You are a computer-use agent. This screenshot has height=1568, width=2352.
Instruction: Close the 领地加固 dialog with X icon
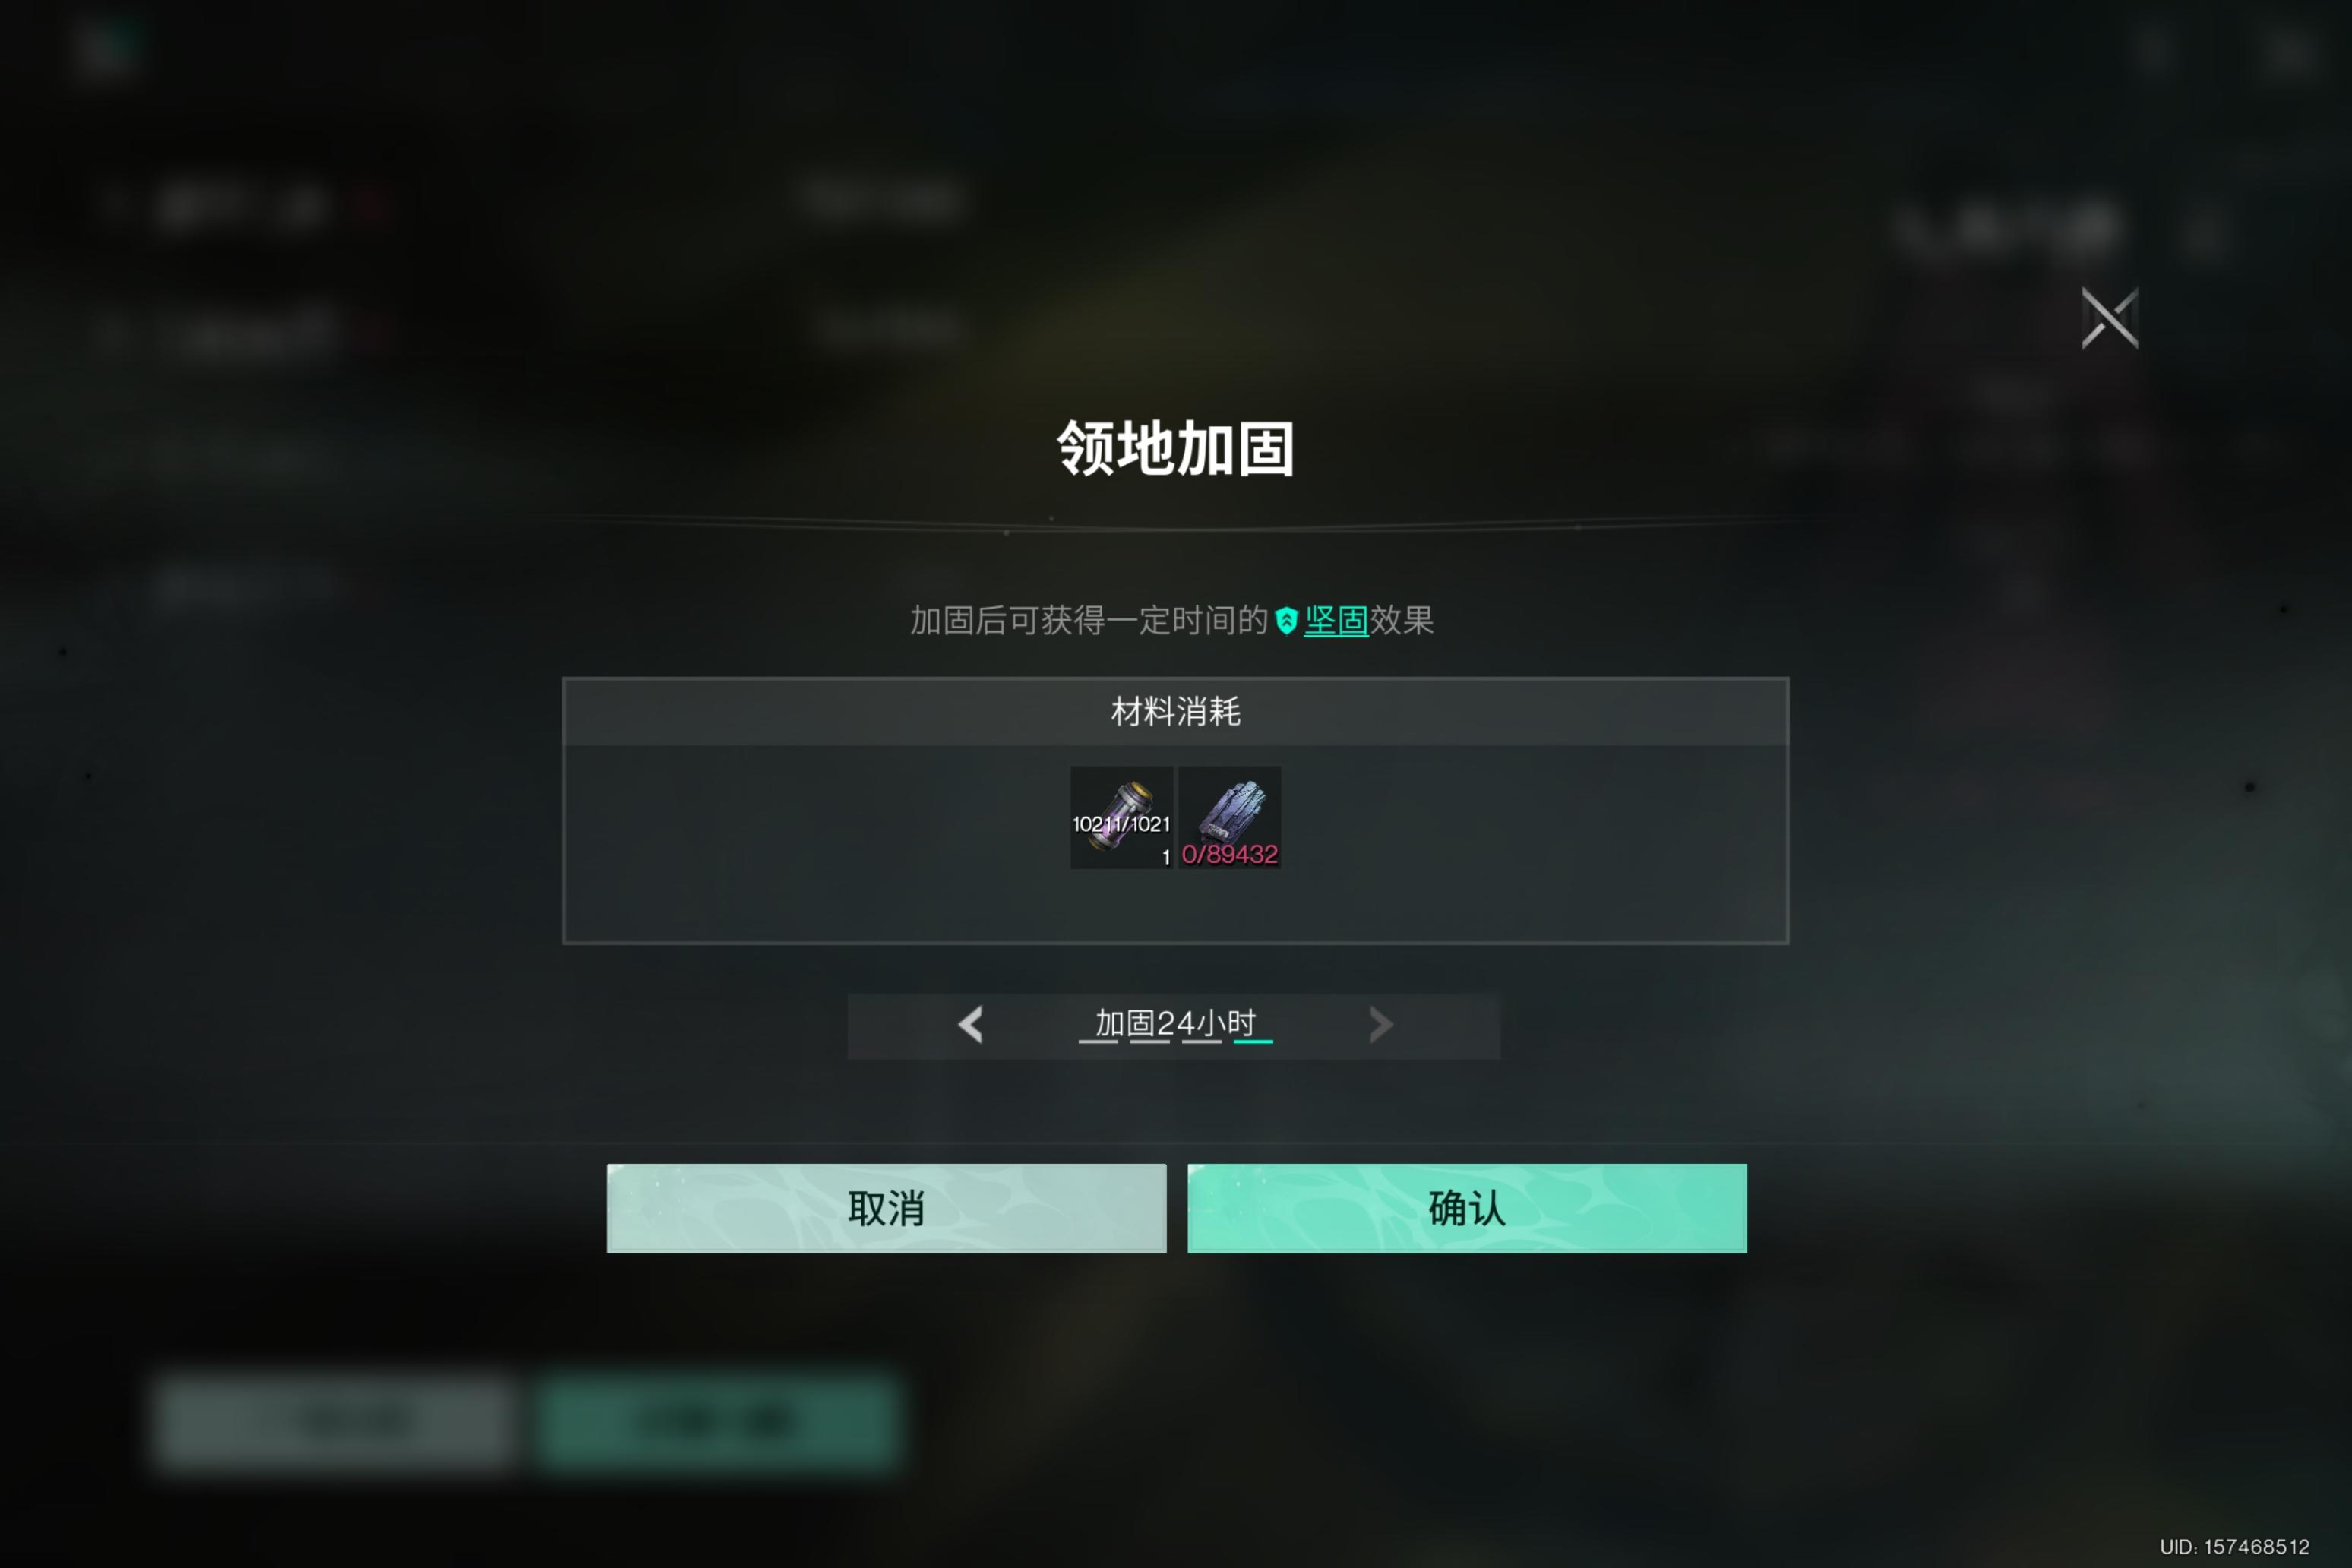[x=2110, y=318]
